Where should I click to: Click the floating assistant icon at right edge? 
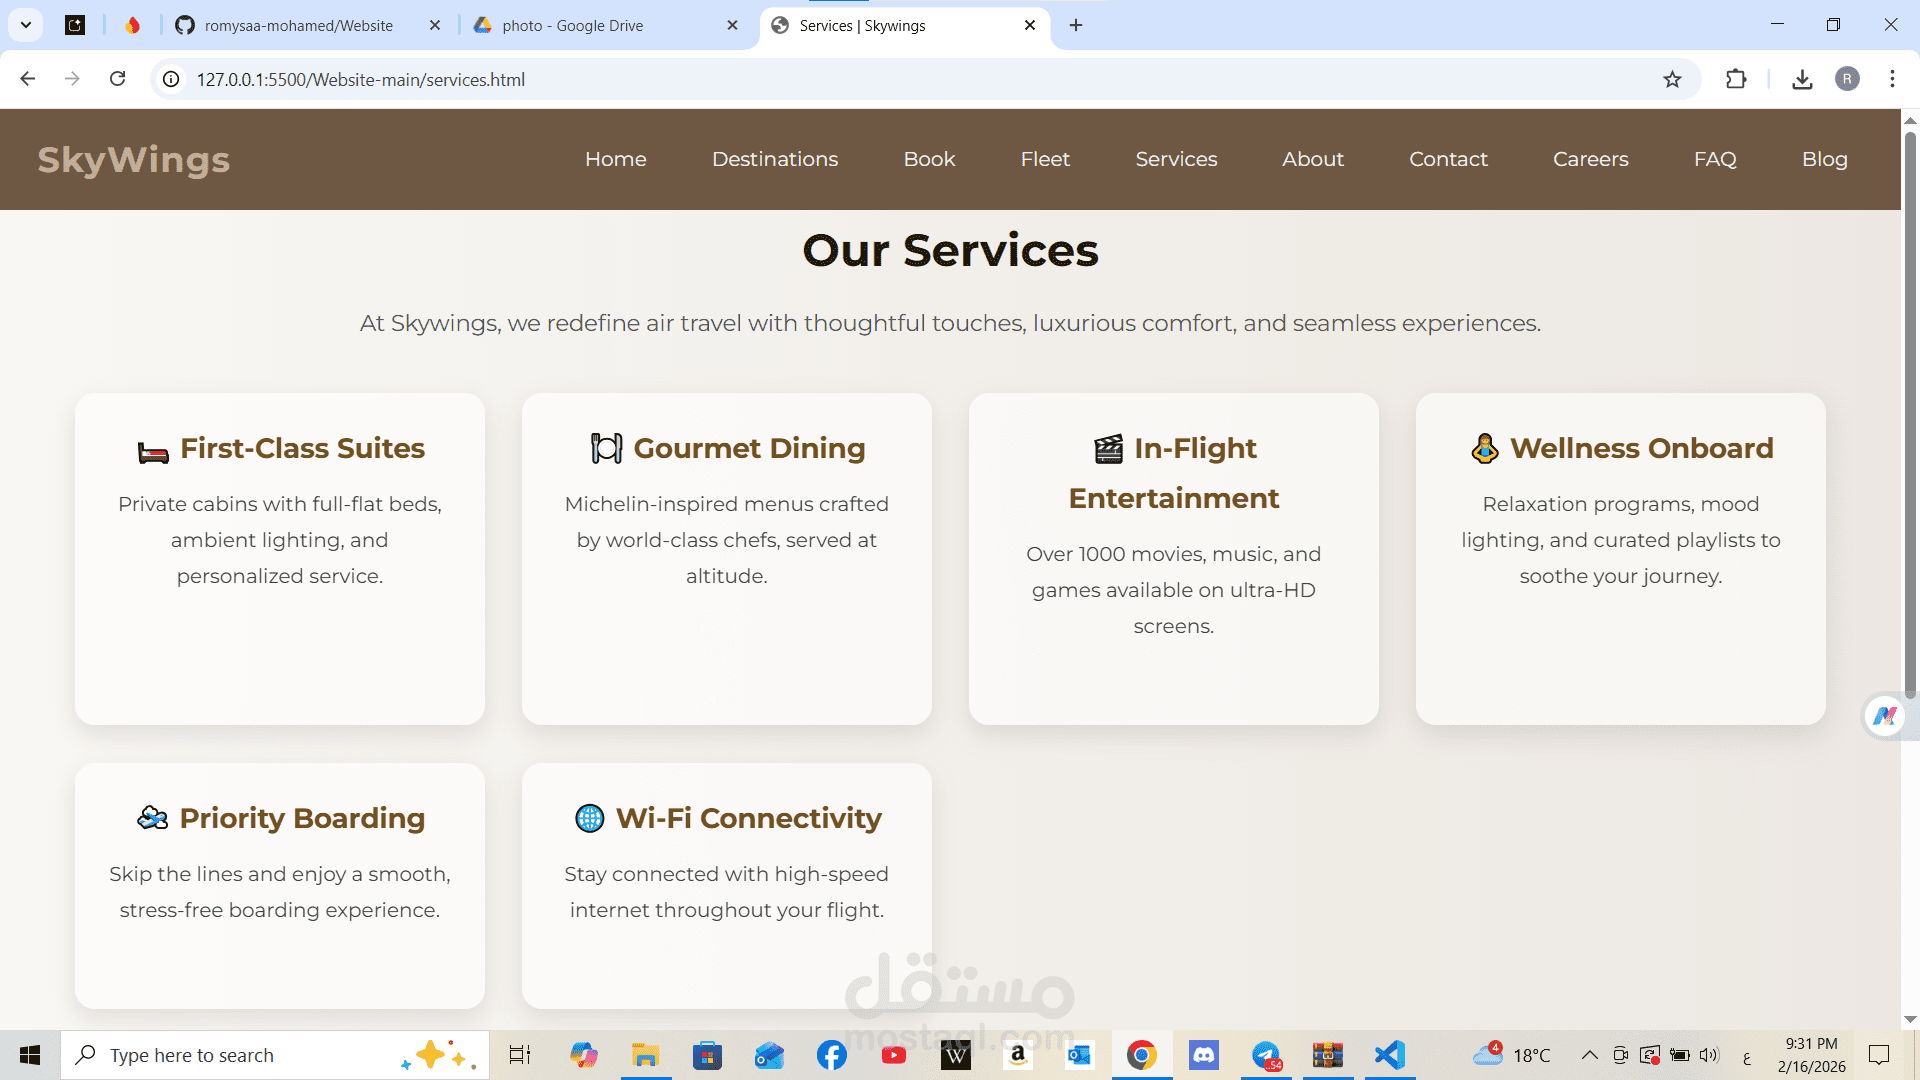(1885, 716)
